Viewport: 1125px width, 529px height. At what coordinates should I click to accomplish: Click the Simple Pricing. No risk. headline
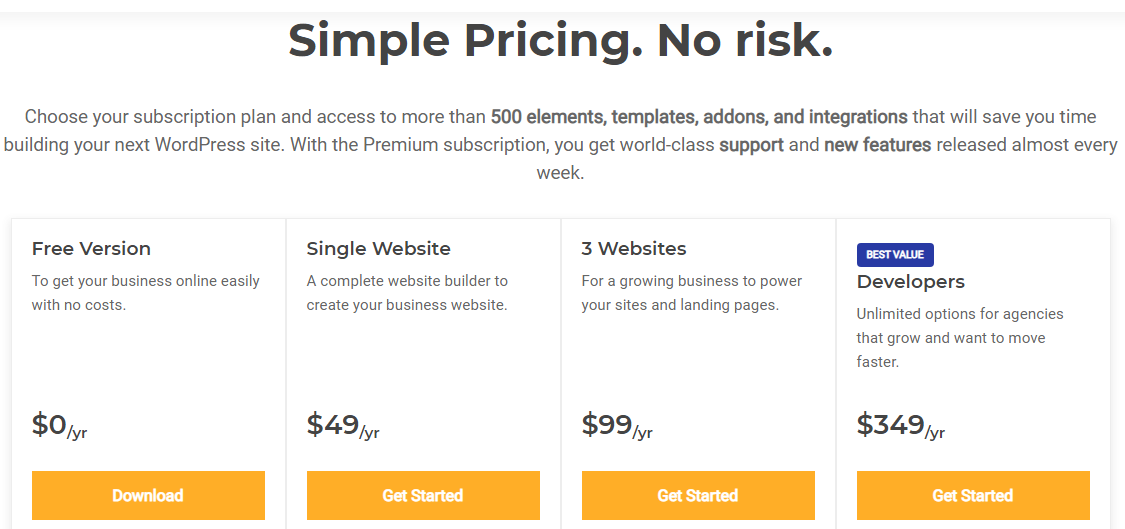(x=561, y=42)
